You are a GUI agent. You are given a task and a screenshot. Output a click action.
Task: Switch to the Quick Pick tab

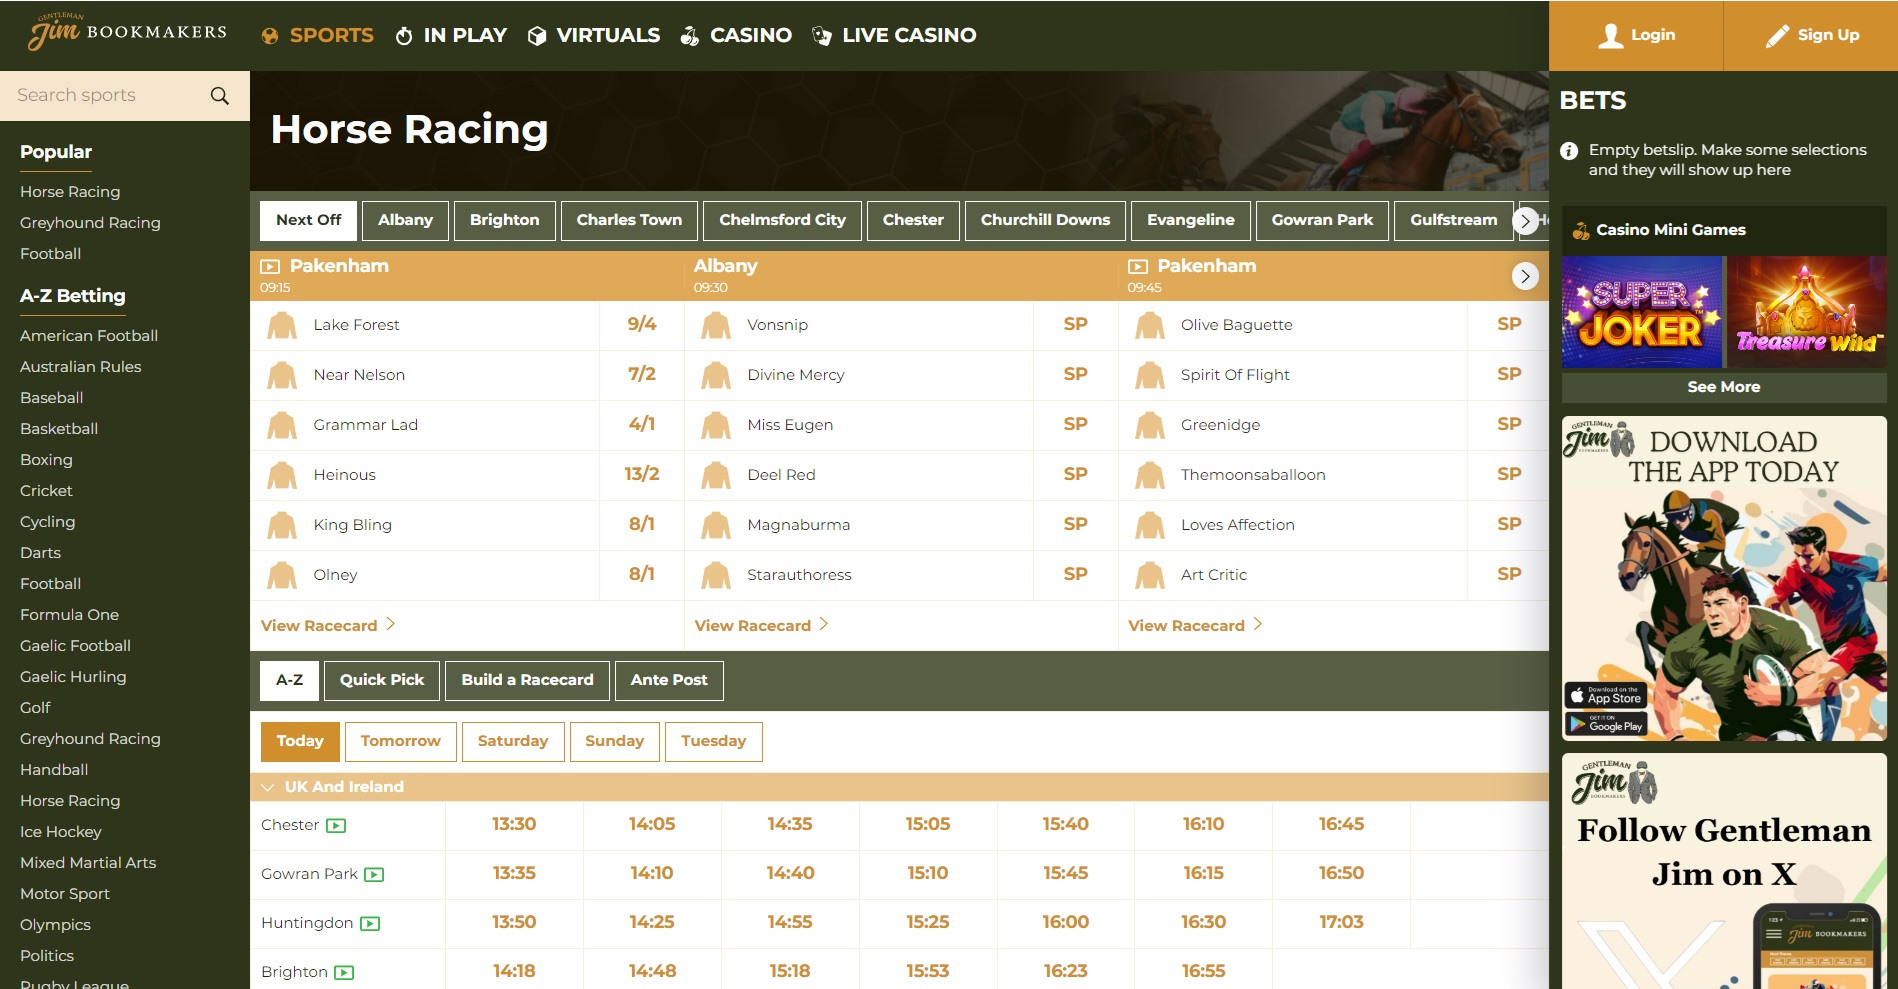[381, 680]
